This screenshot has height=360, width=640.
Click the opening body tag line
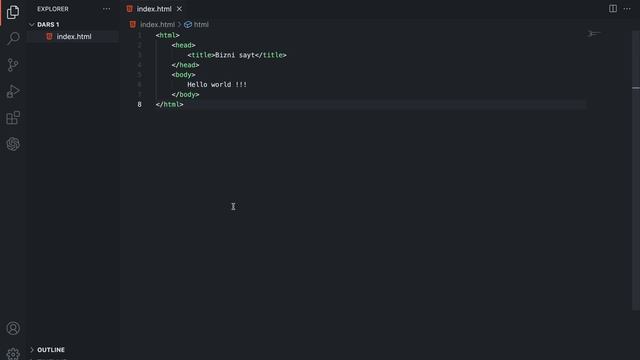point(183,75)
